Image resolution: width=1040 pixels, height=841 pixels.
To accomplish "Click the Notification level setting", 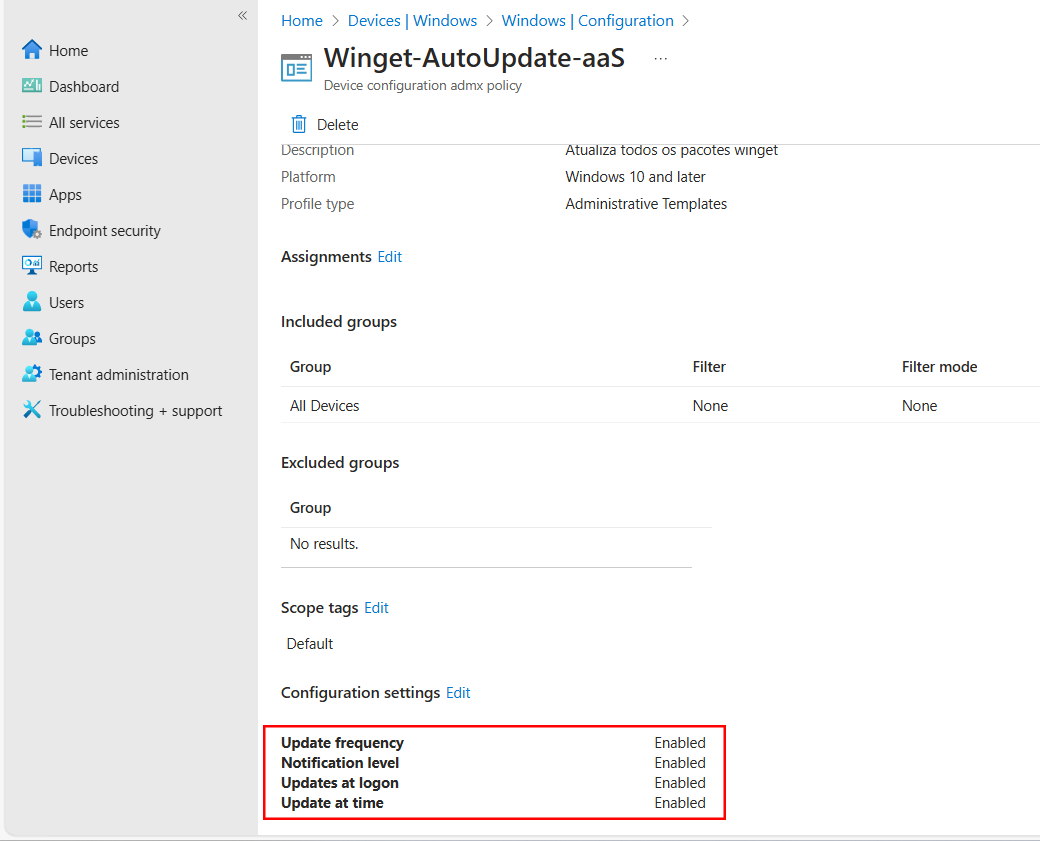I will [x=340, y=763].
